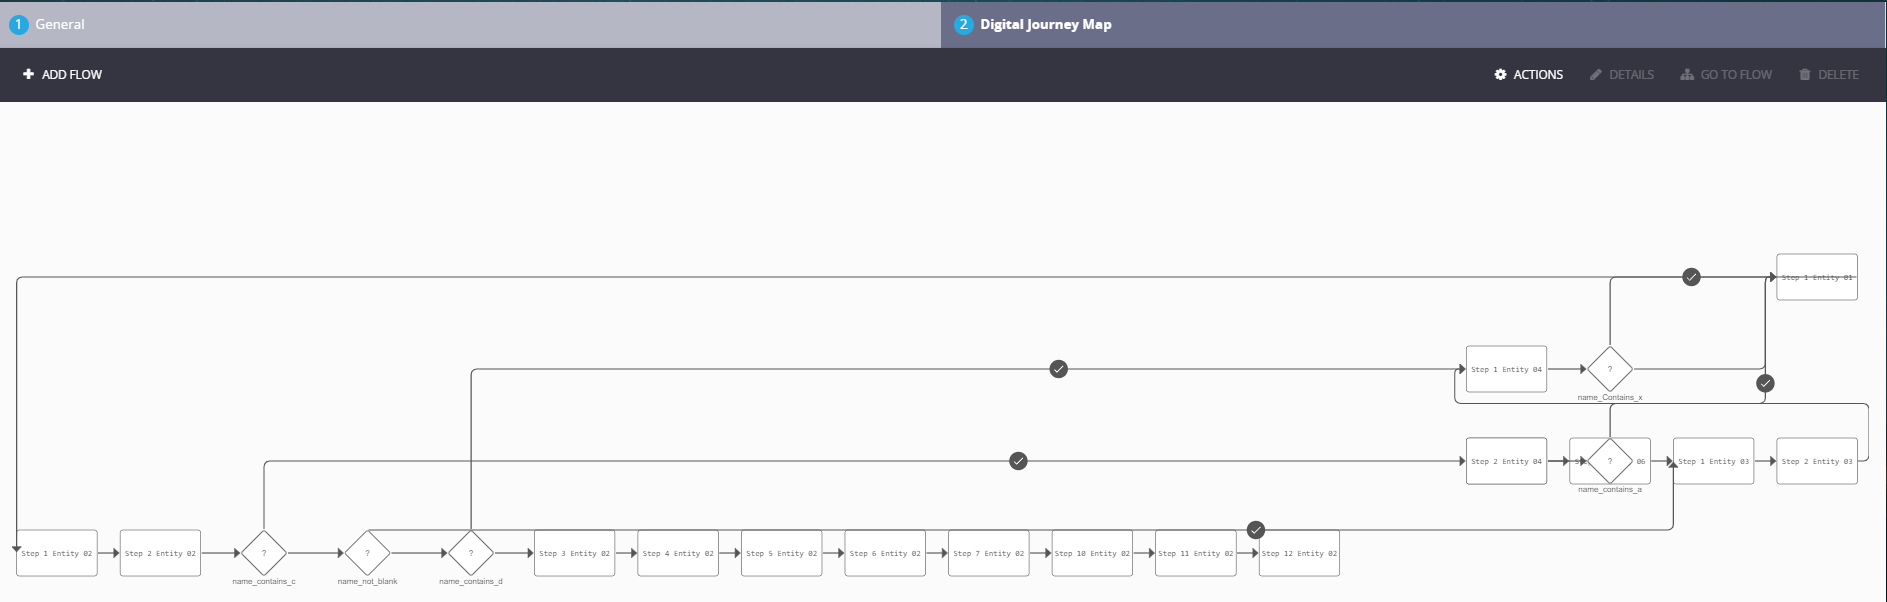This screenshot has height=602, width=1887.
Task: Select the Step 10 Entity 02 node
Action: 1092,553
